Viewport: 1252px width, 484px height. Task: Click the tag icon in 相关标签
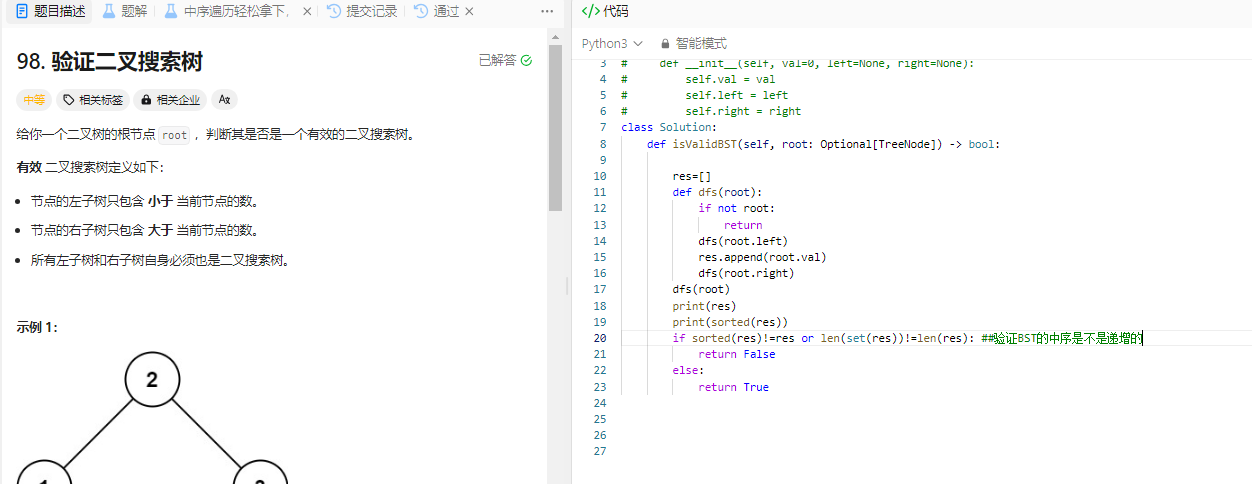[x=69, y=100]
